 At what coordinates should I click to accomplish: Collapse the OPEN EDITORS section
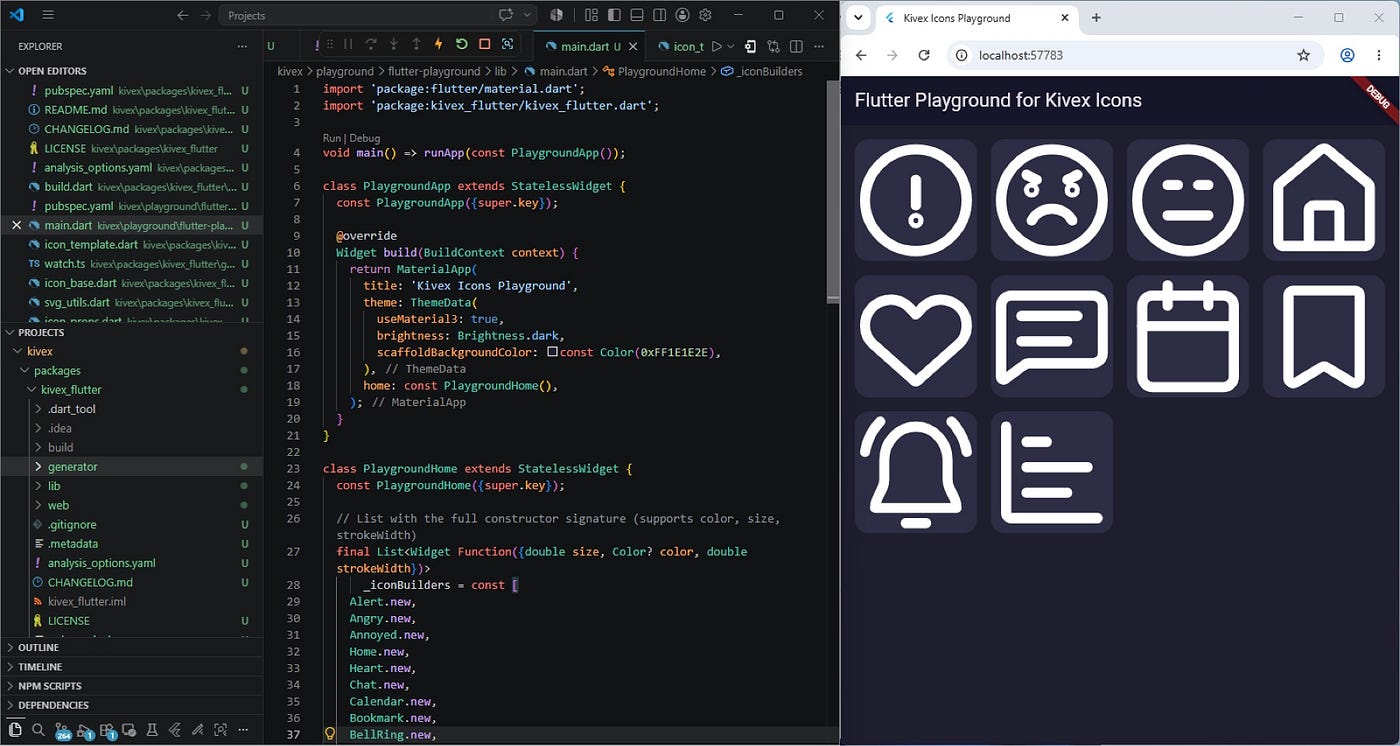(131, 71)
